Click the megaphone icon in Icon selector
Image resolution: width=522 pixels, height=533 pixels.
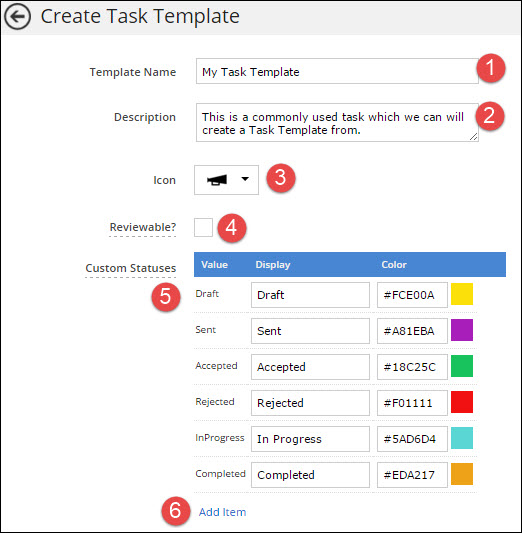(x=216, y=180)
